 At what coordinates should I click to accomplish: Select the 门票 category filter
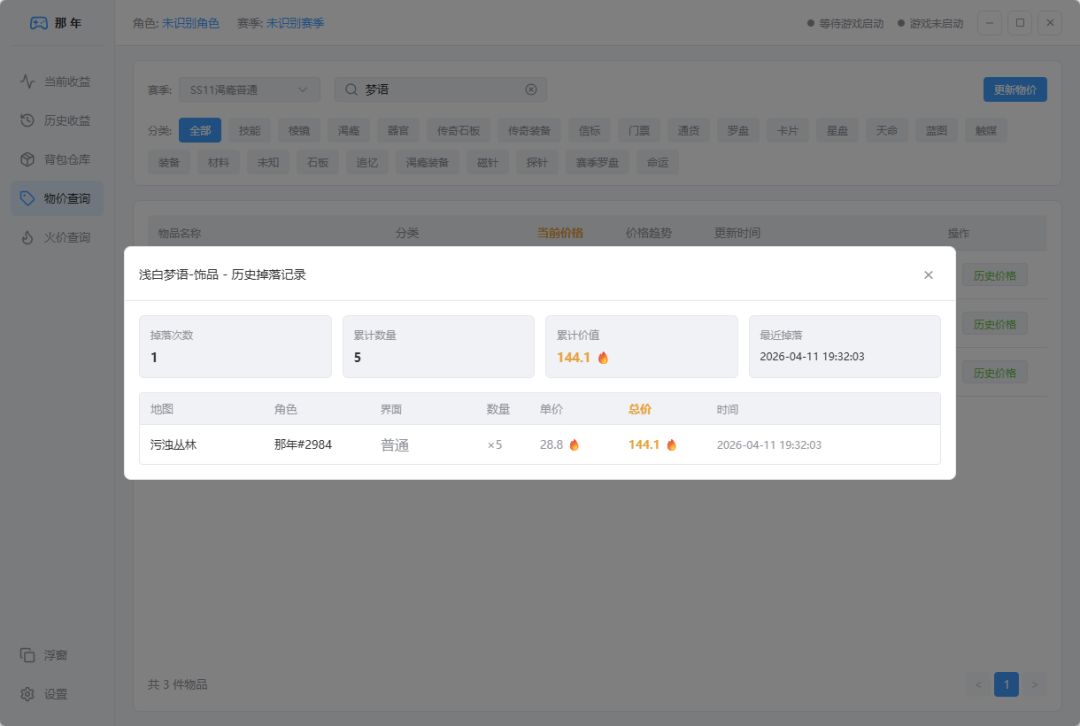[638, 130]
